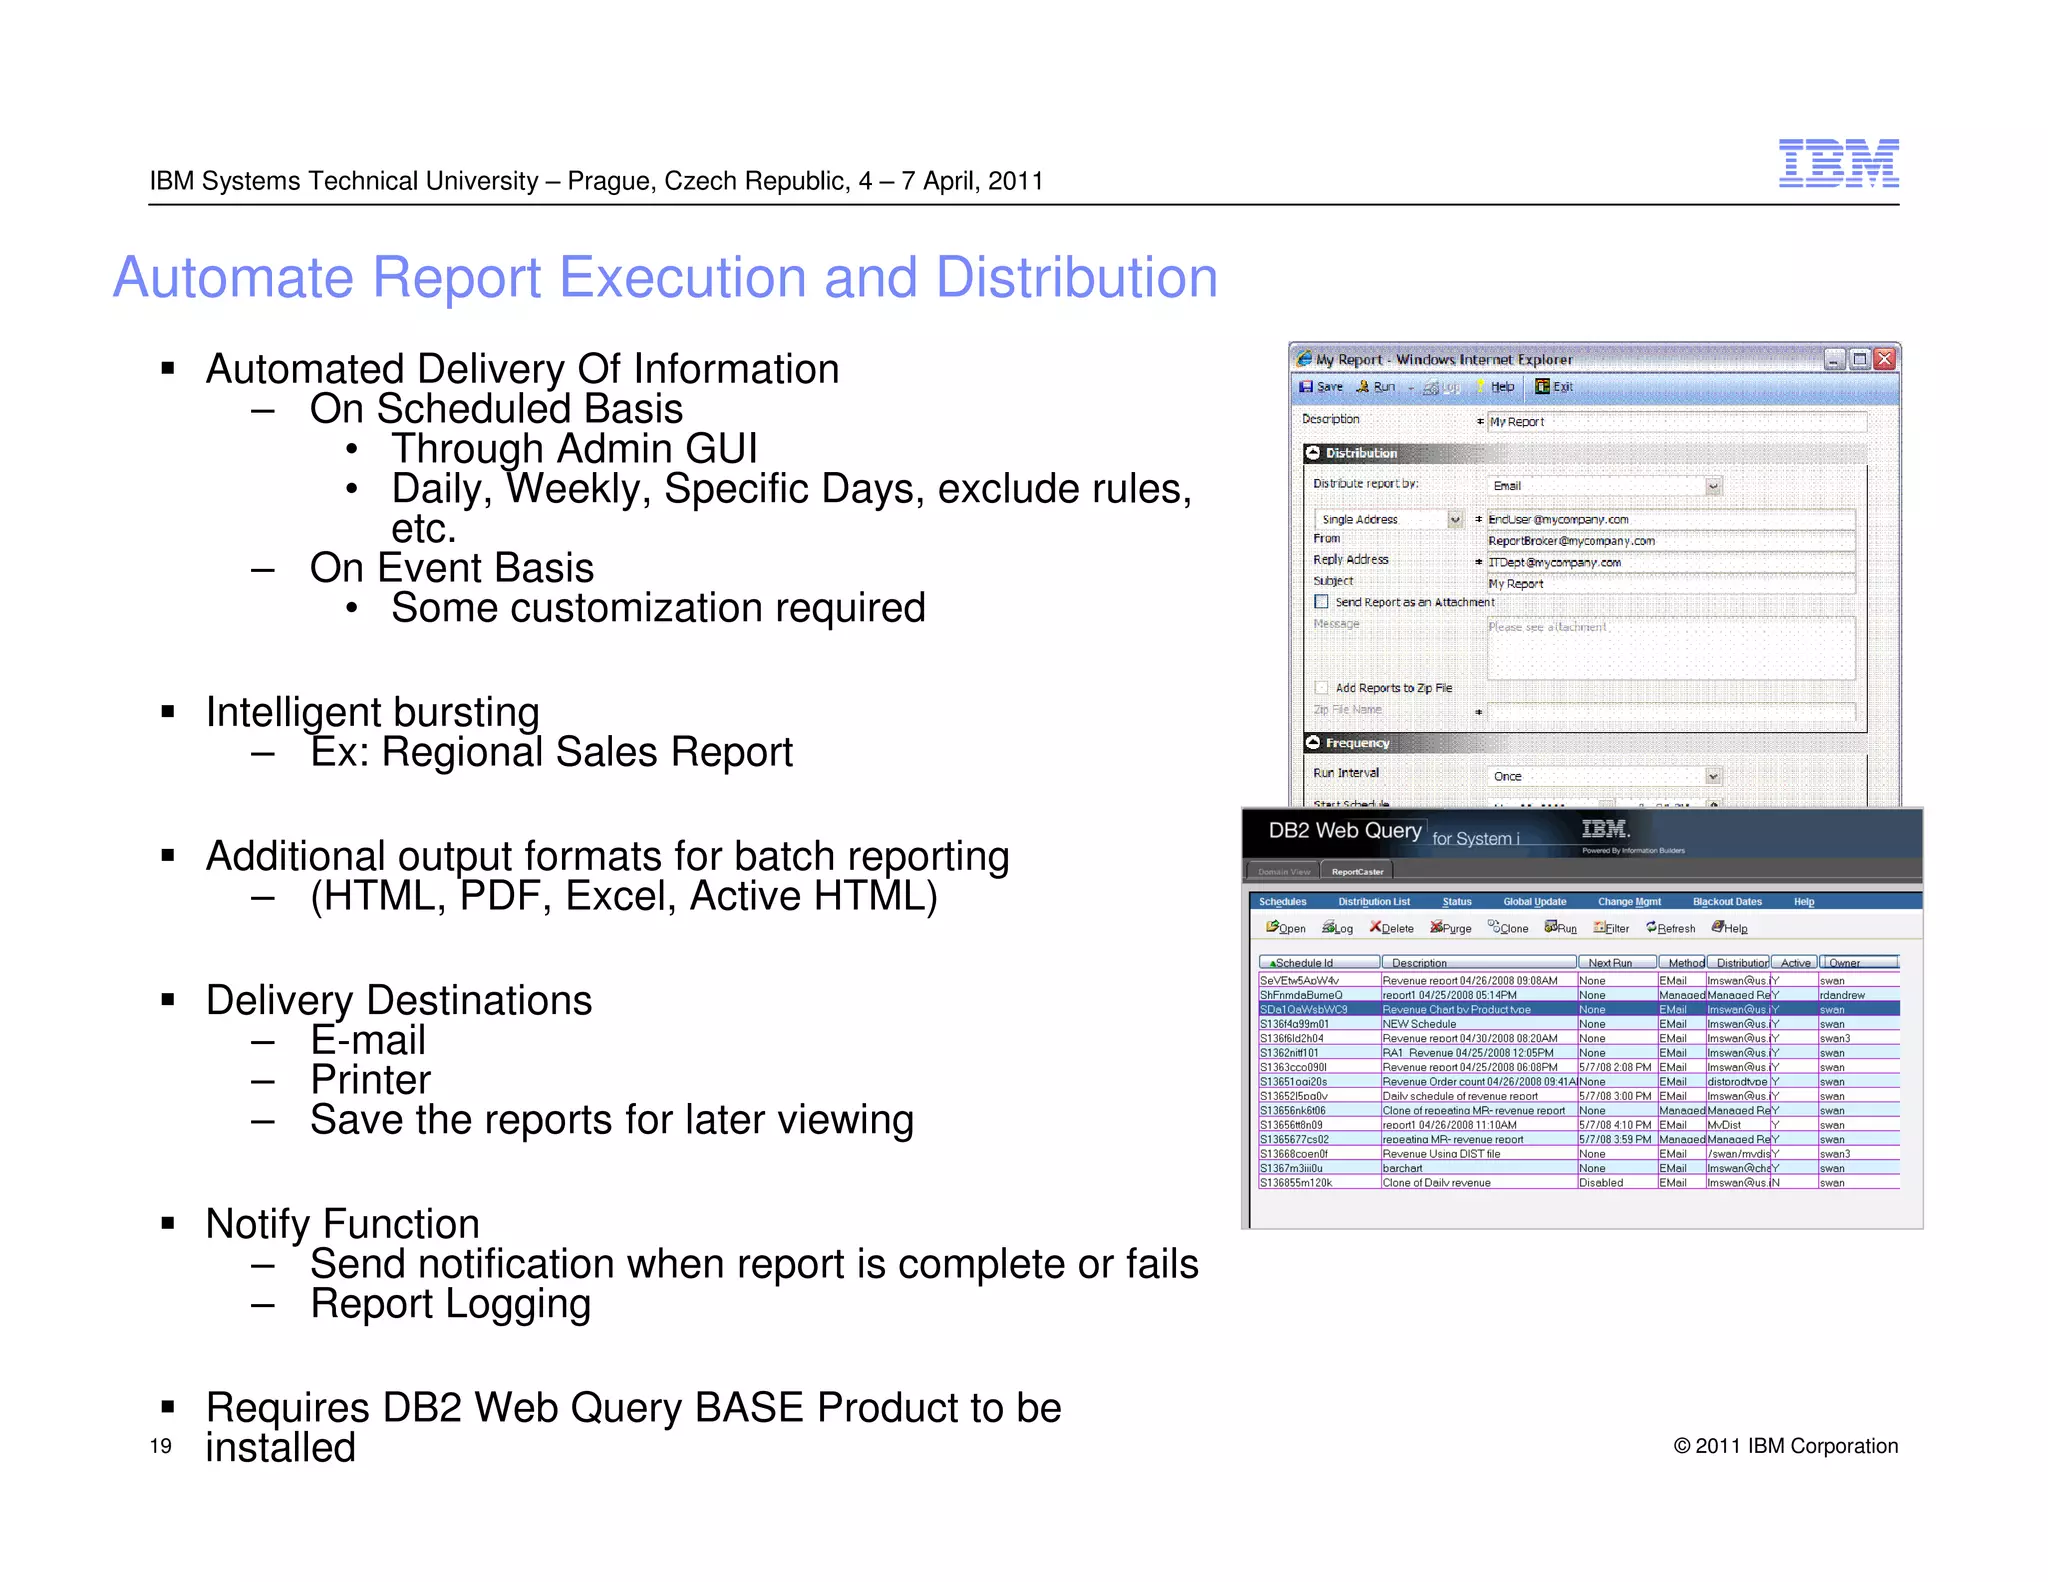
Task: Click the Purge icon in the schedule toolbar
Action: coord(1436,927)
